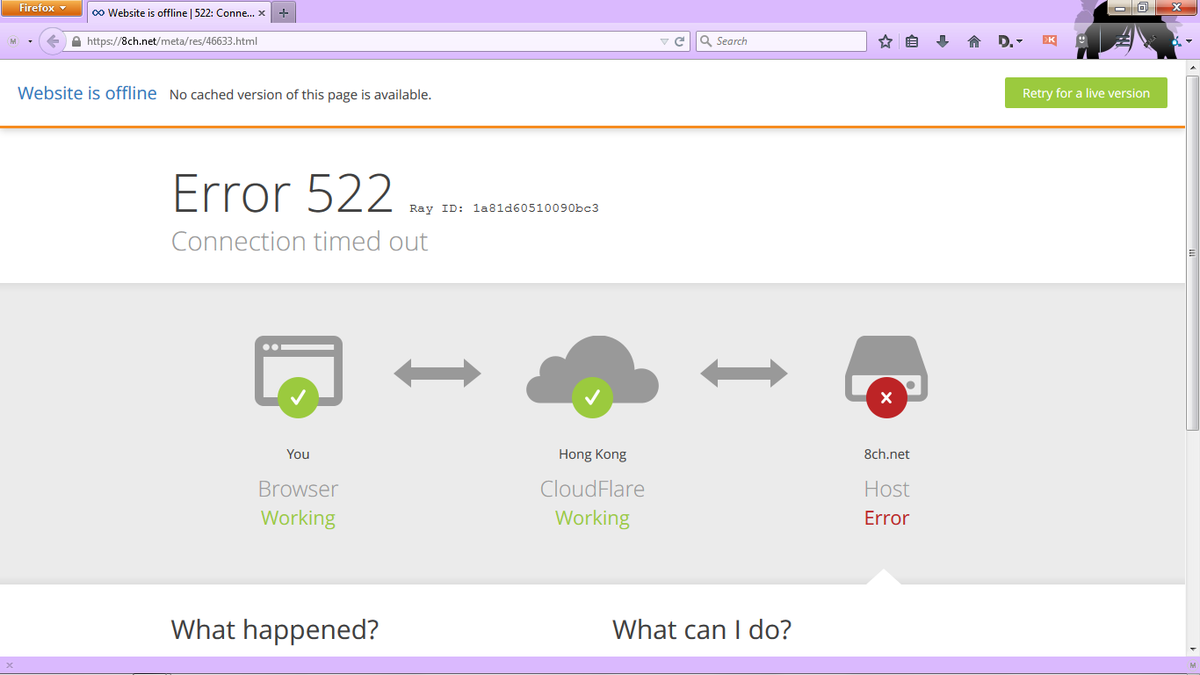Select the 'Website is offline | 522' tab

point(179,14)
